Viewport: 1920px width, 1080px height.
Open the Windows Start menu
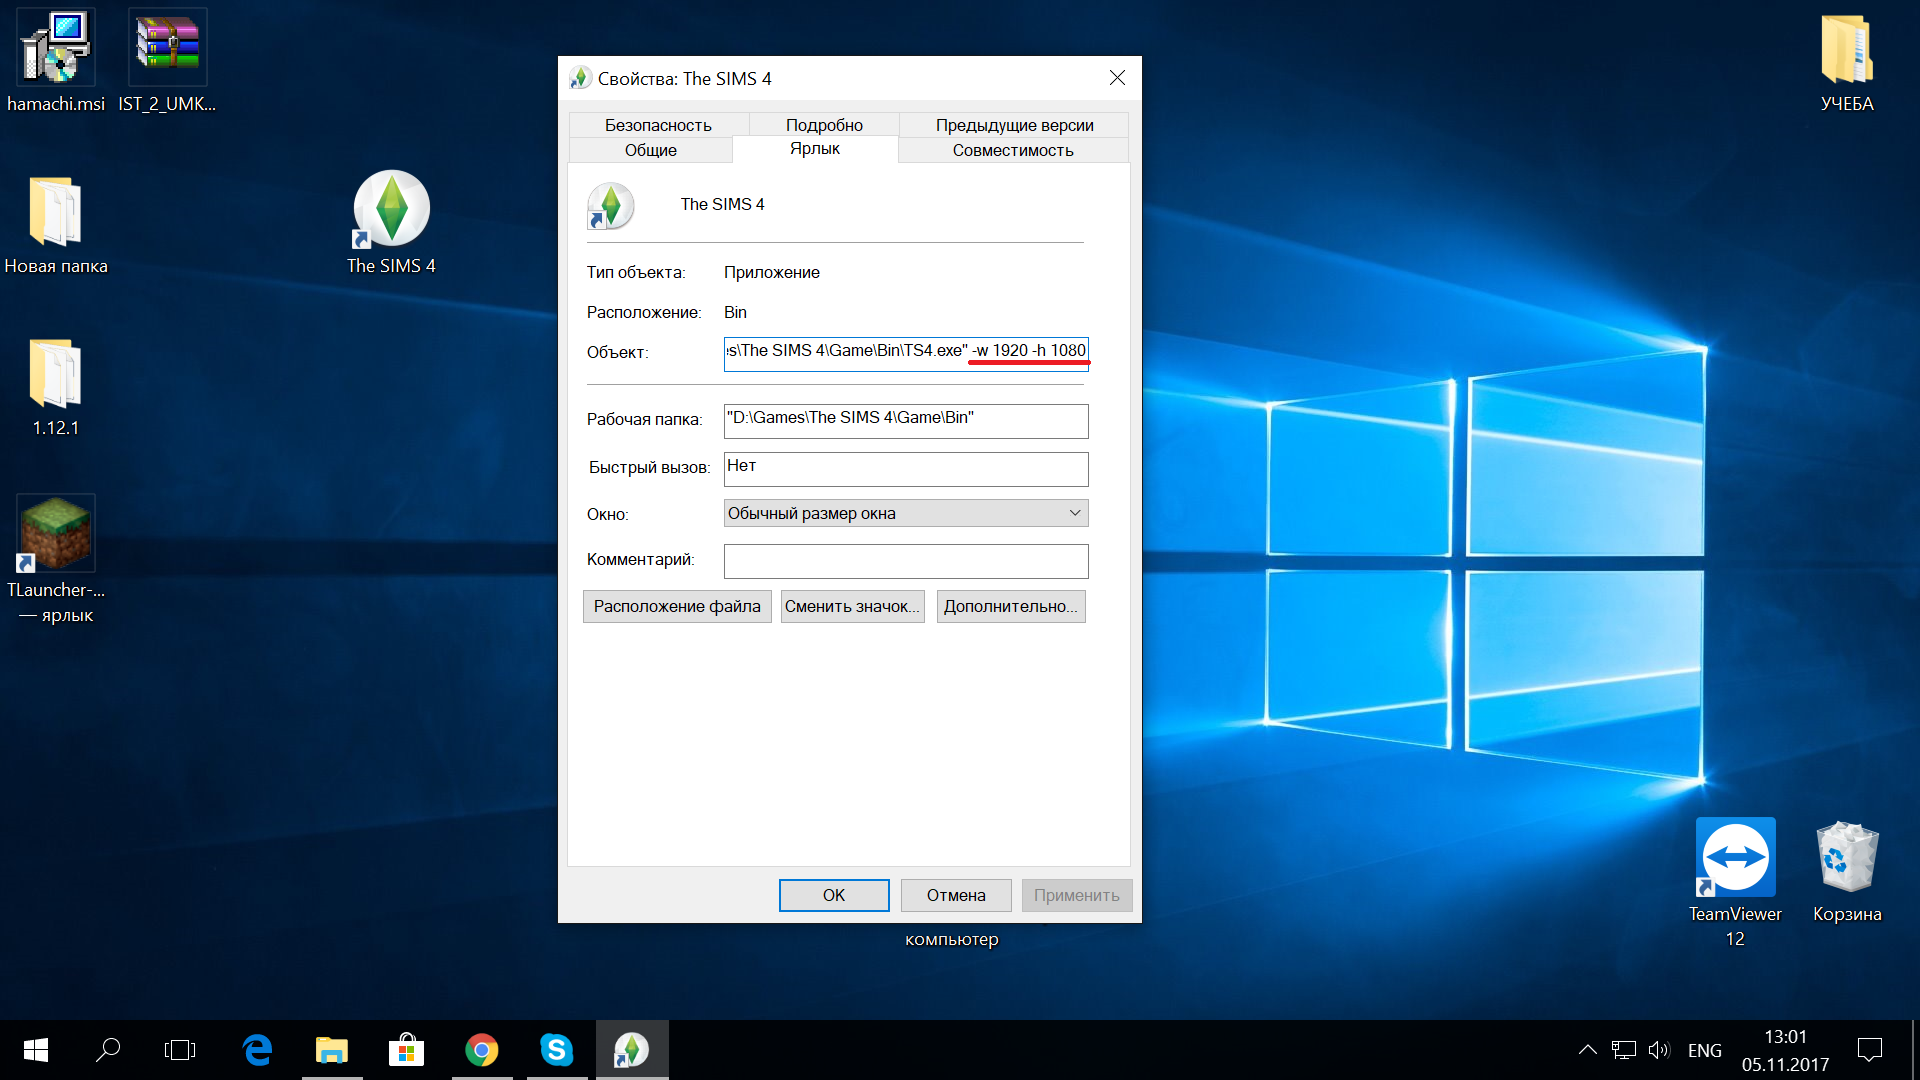(x=35, y=1050)
